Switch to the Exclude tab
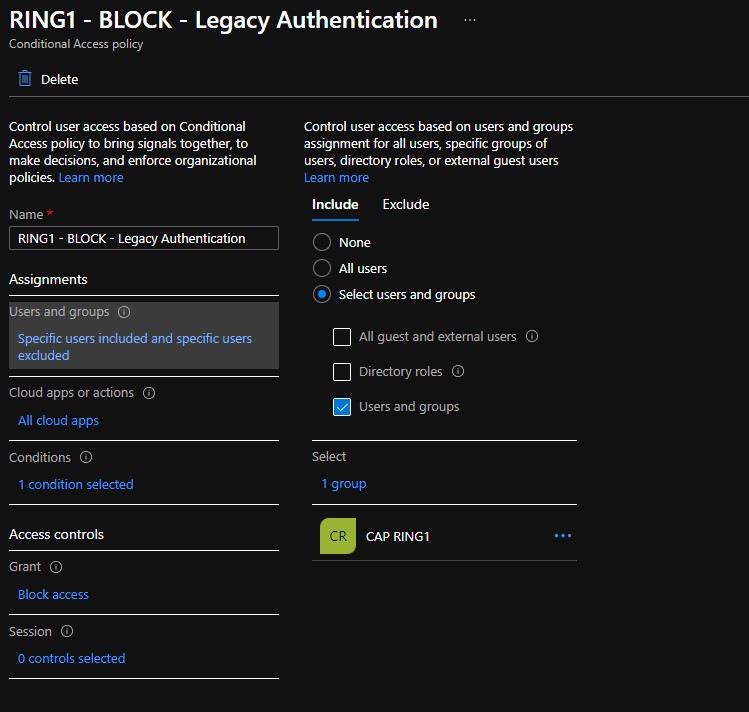This screenshot has height=712, width=749. pyautogui.click(x=405, y=204)
